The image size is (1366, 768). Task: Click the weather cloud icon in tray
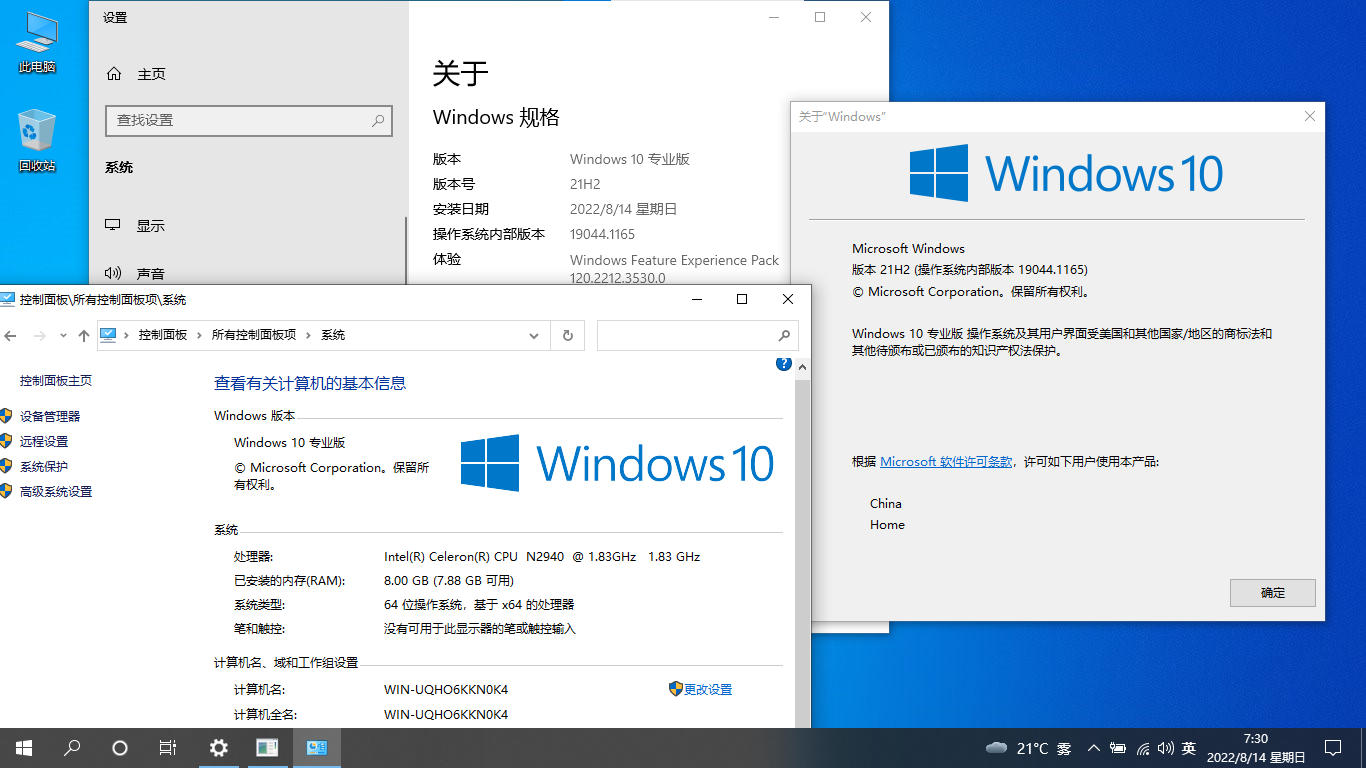tap(996, 748)
